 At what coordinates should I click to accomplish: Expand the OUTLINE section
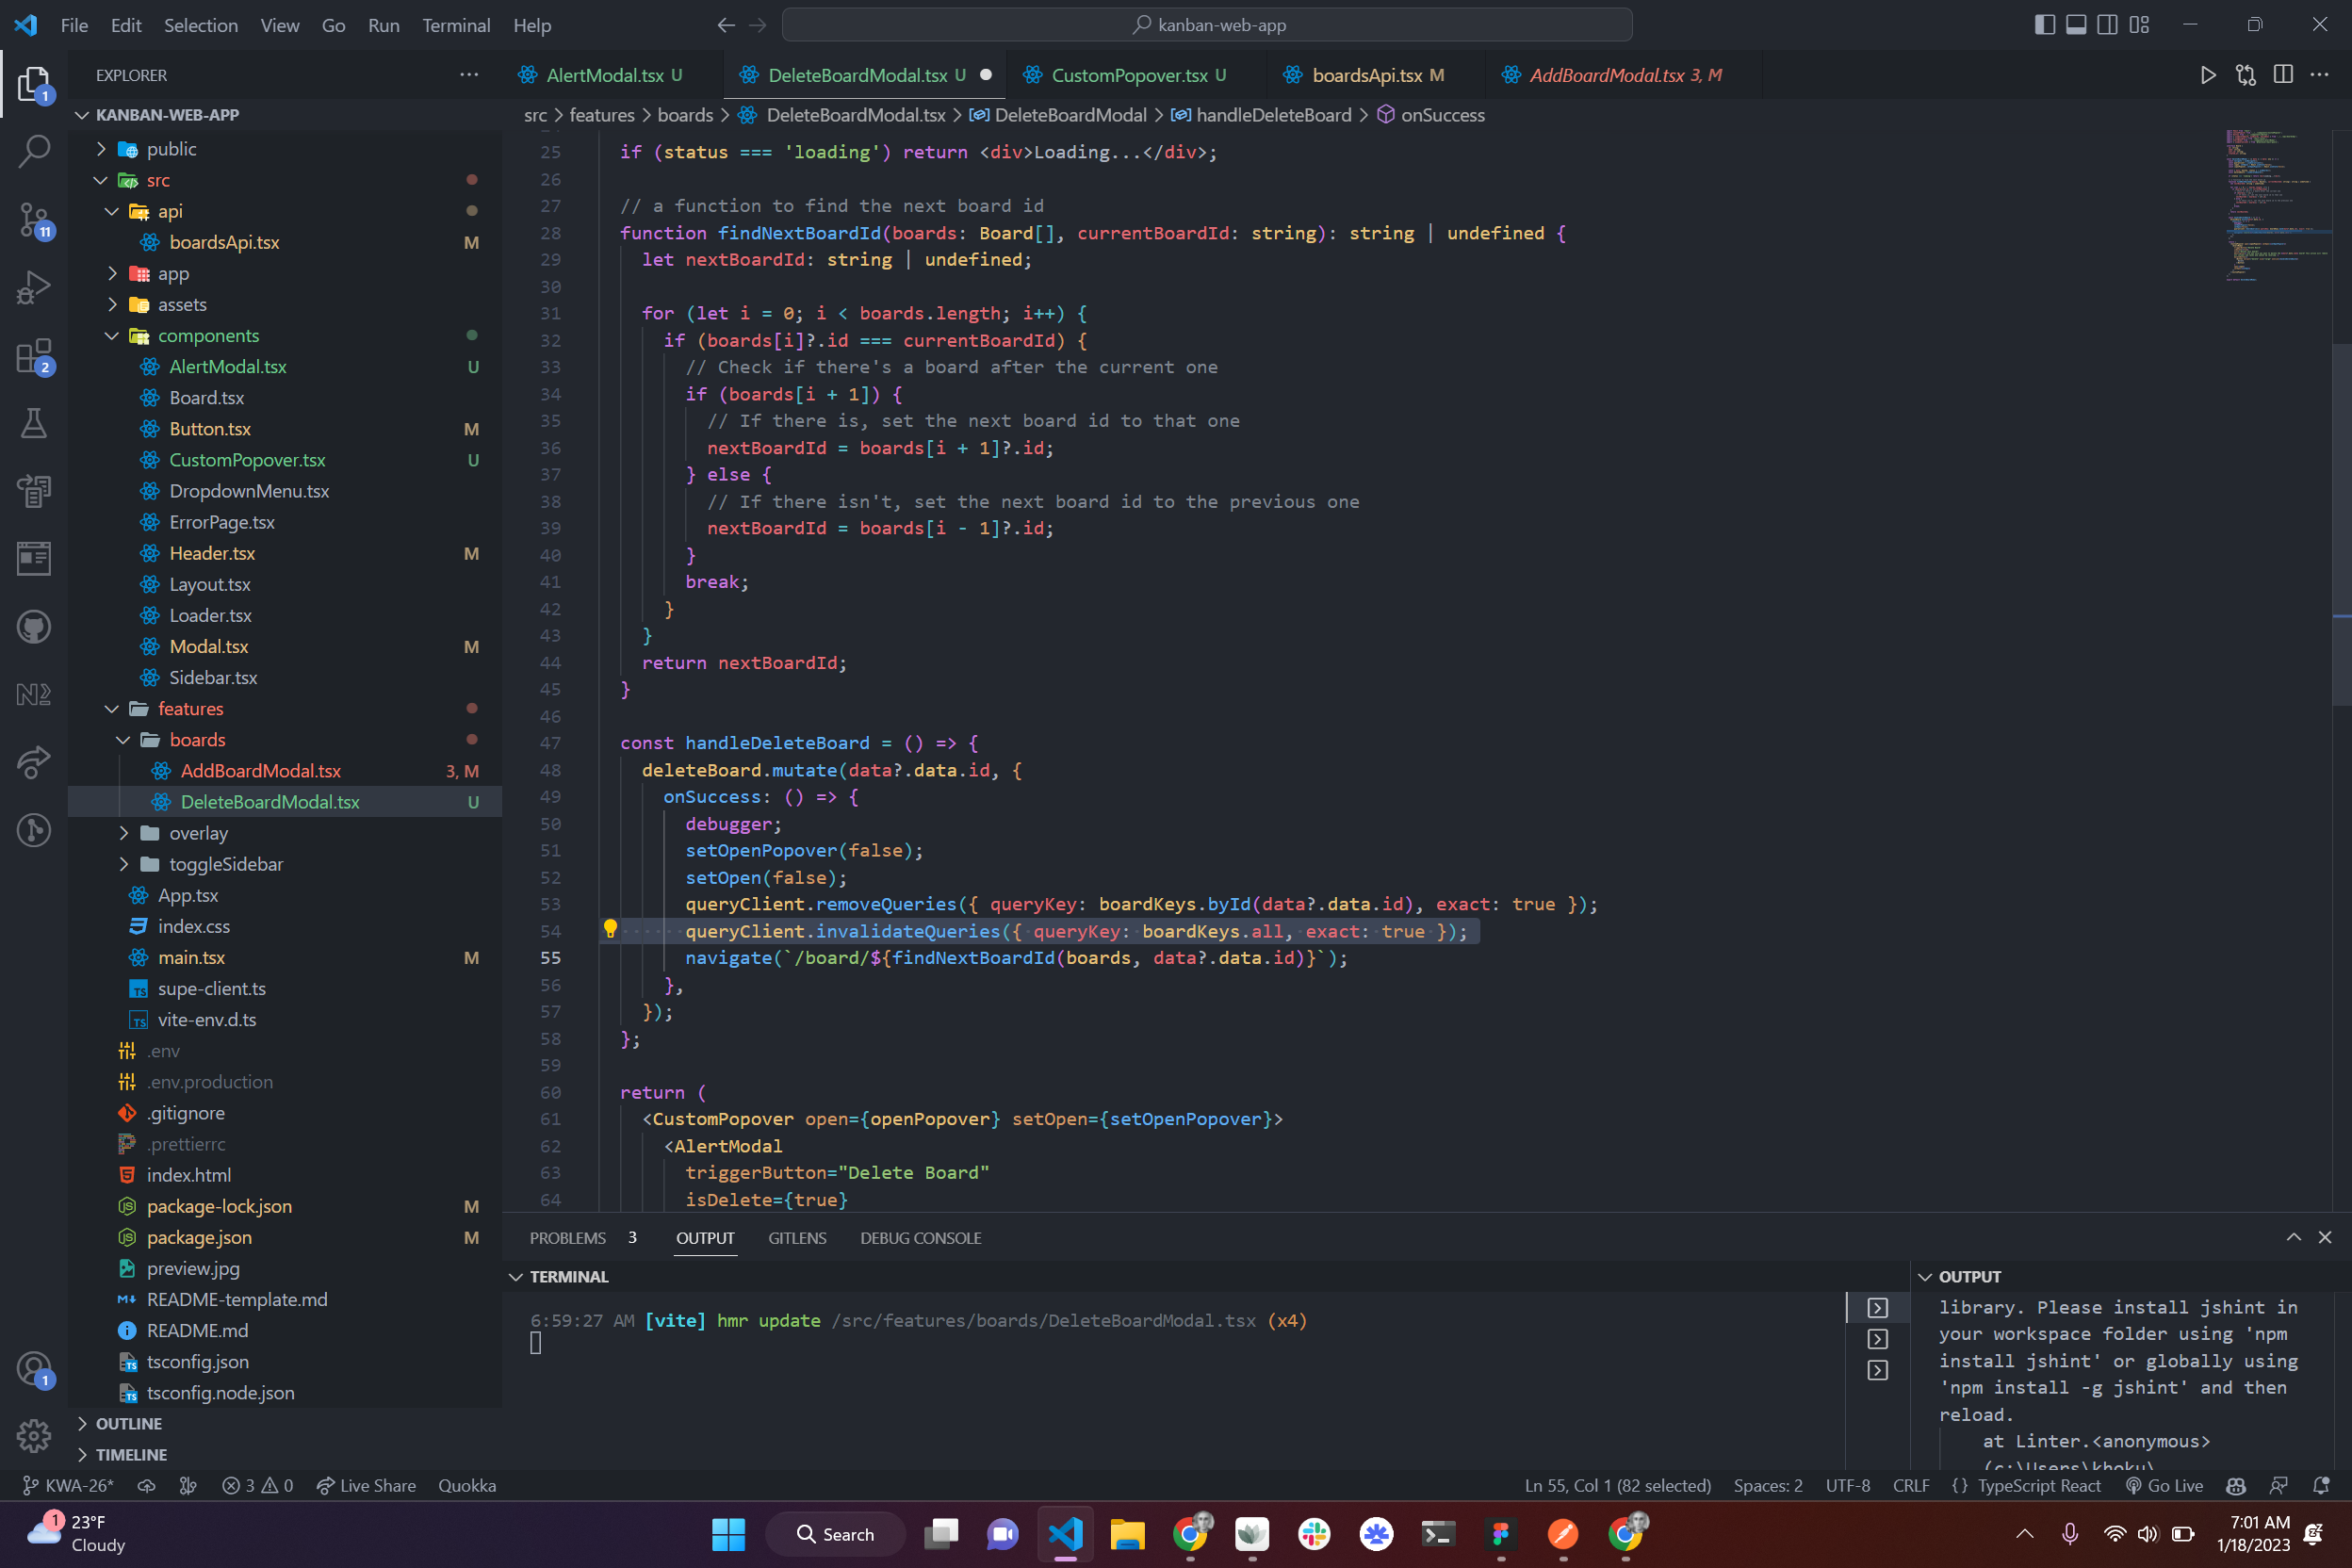[x=128, y=1423]
